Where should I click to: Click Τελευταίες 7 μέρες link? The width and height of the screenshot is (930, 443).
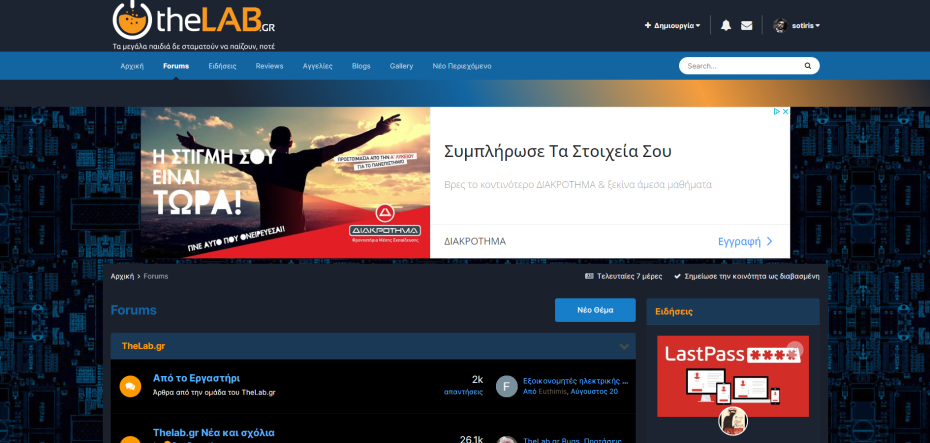point(625,276)
